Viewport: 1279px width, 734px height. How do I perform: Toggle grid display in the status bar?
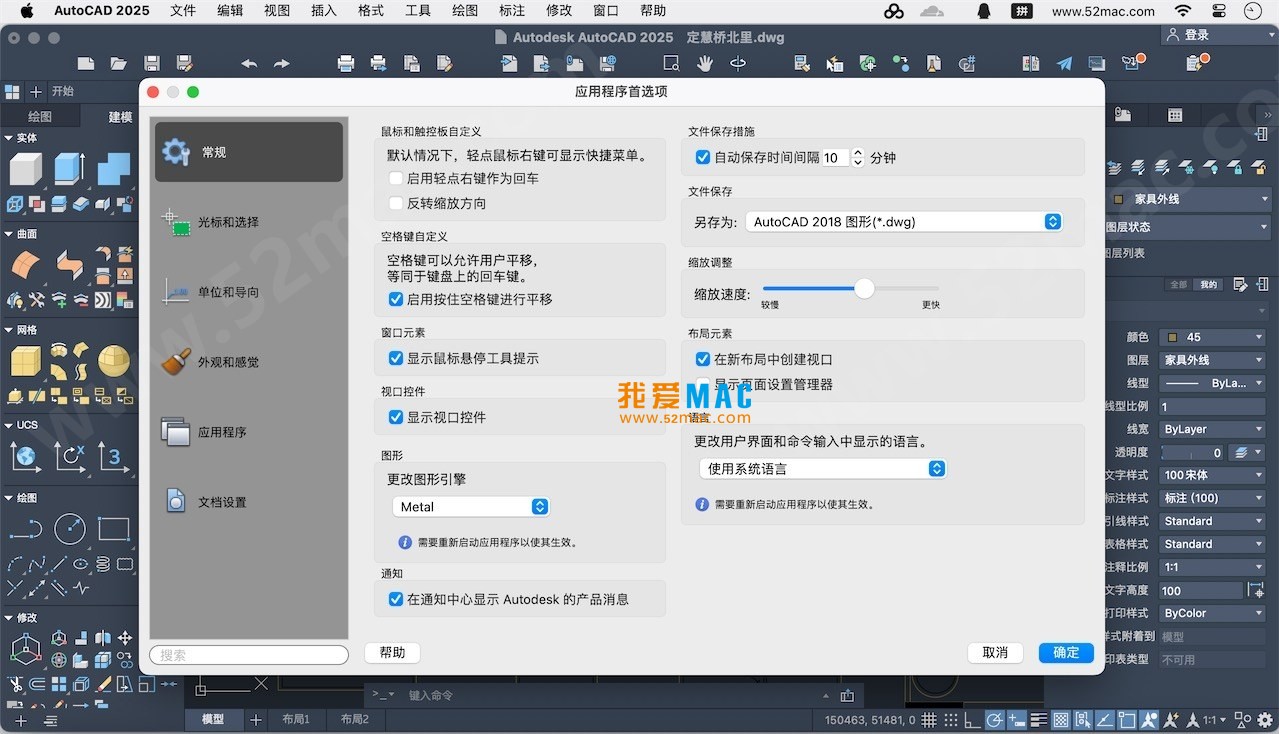pos(928,719)
